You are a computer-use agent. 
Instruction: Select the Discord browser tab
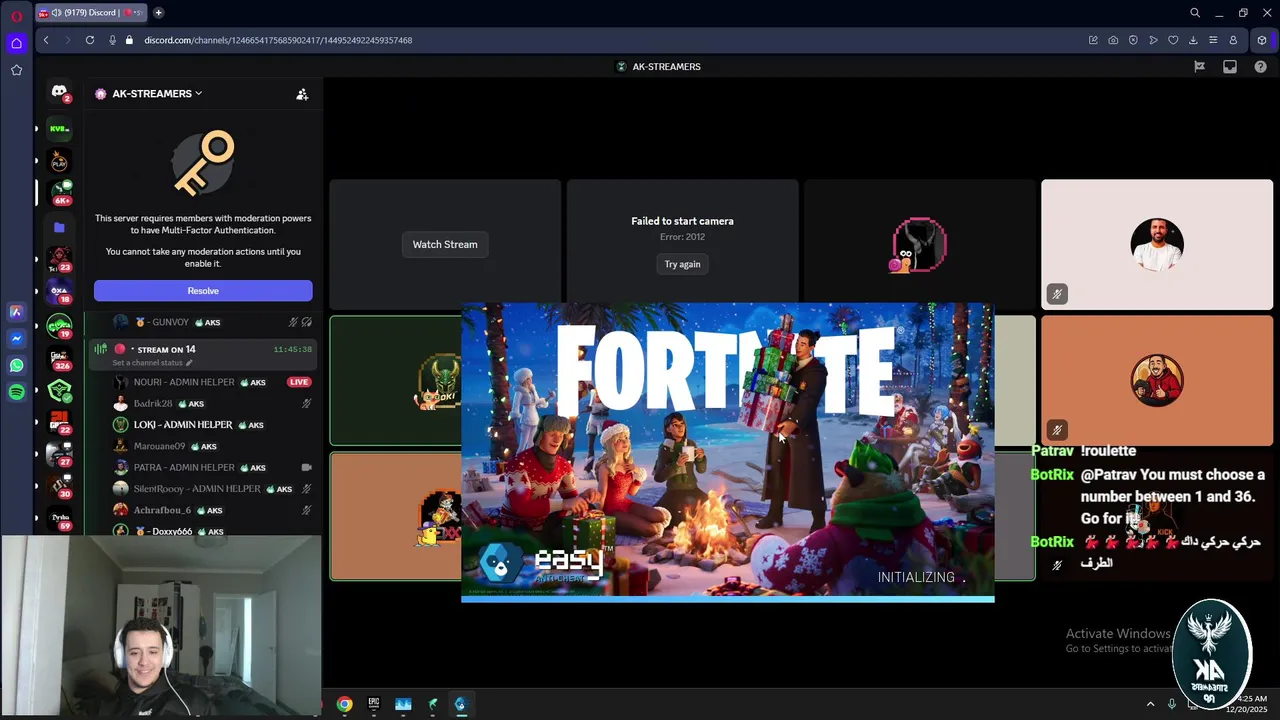[x=92, y=13]
